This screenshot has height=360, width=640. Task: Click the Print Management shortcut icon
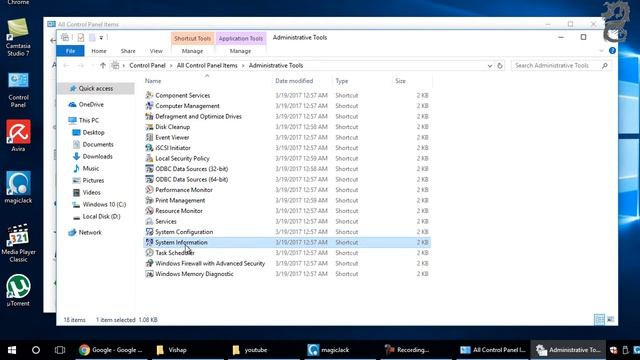[x=149, y=200]
